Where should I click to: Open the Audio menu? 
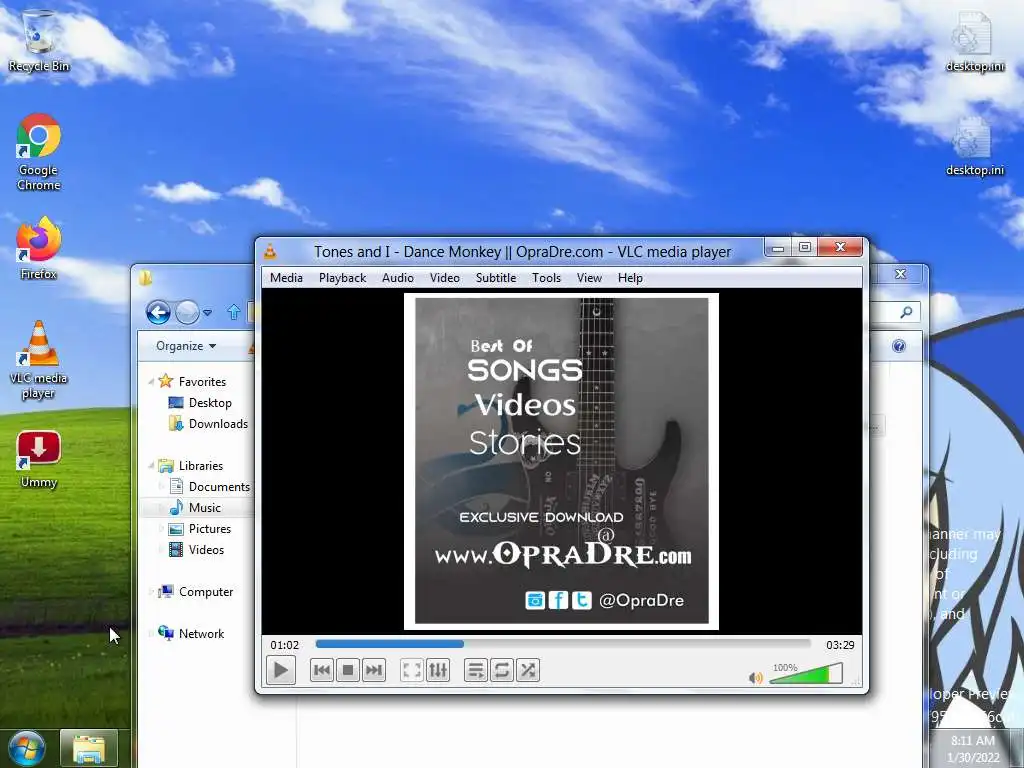click(x=398, y=278)
